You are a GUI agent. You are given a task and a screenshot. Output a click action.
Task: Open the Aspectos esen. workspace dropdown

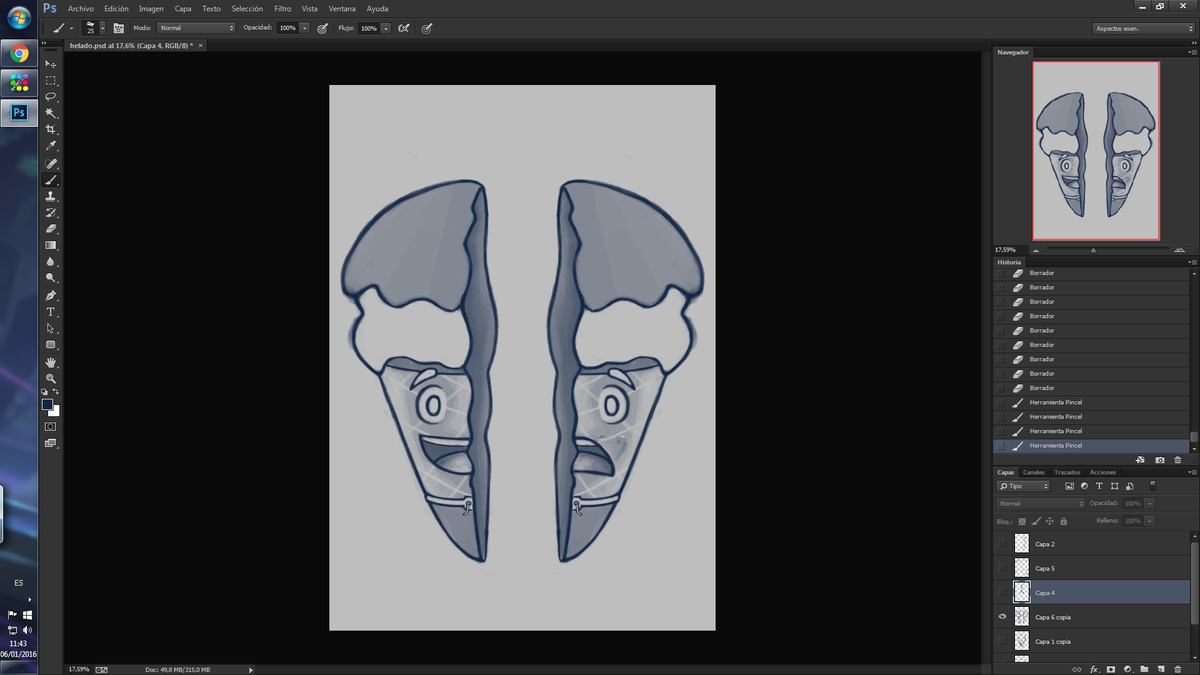click(1142, 28)
